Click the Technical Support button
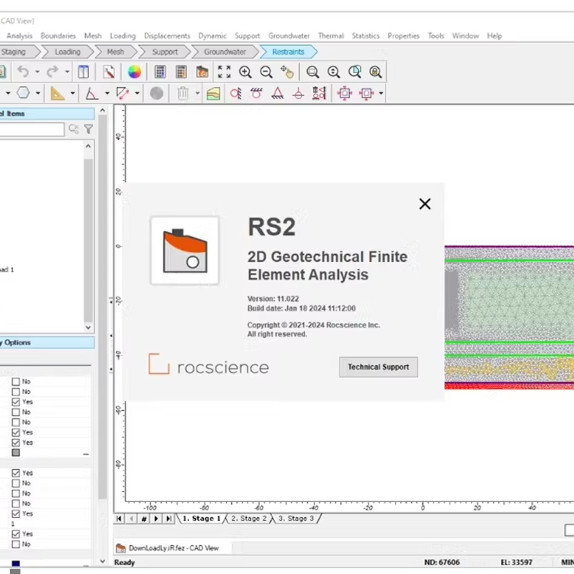Viewport: 574px width, 574px height. tap(378, 367)
